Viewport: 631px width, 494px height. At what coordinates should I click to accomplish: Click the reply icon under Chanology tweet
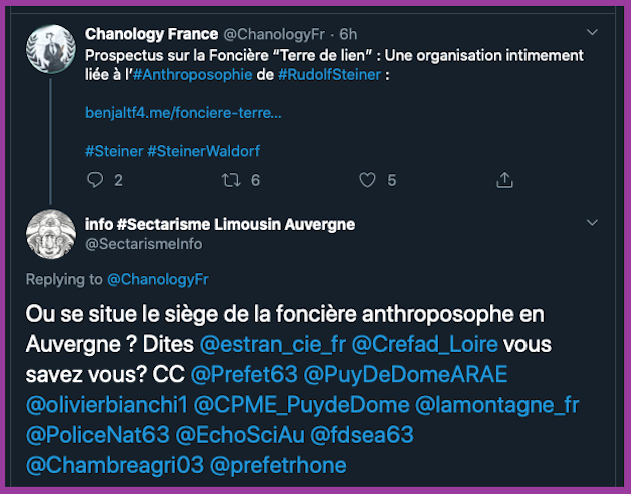96,180
